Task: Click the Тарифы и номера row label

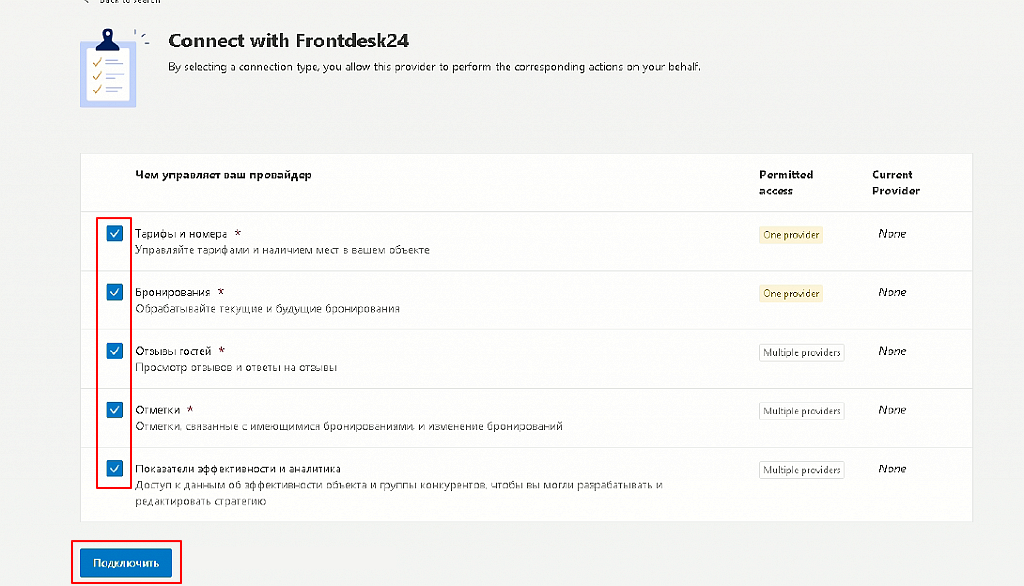Action: 181,233
